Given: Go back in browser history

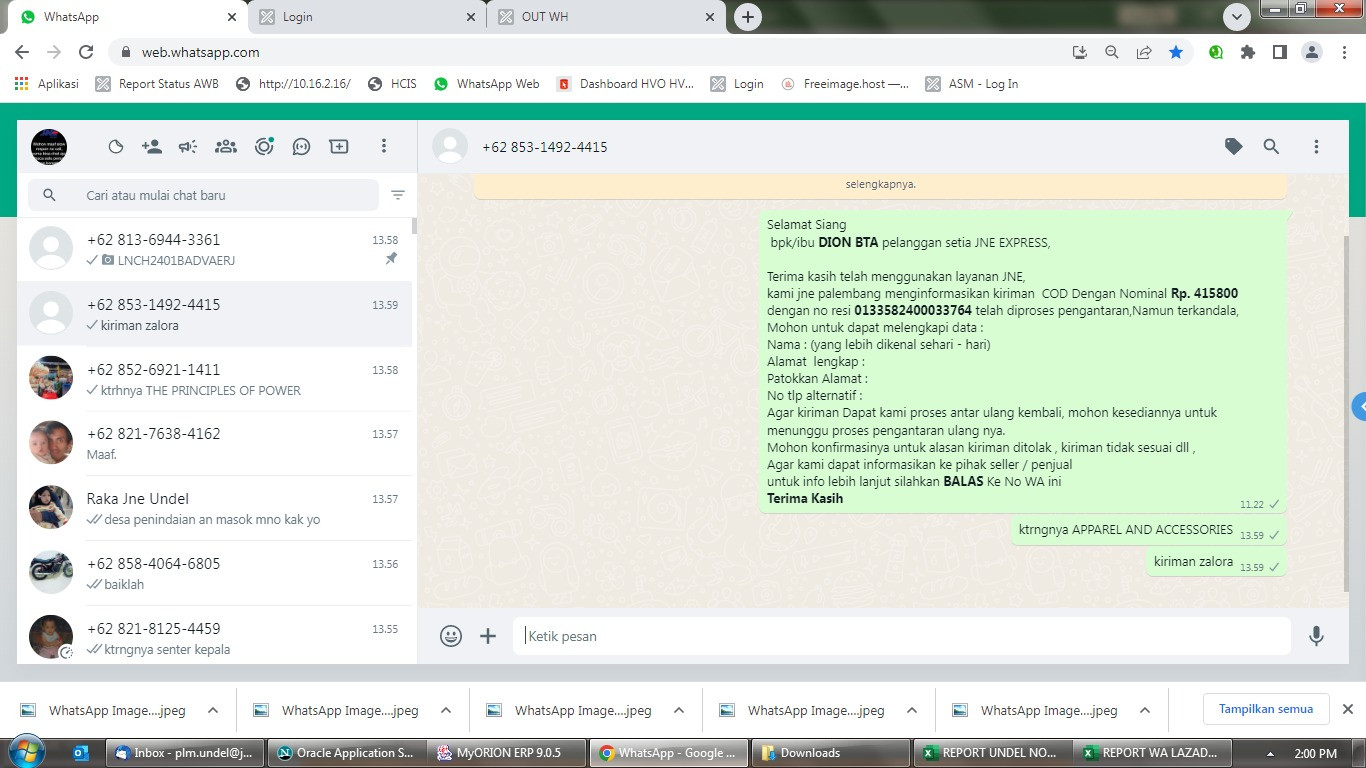Looking at the screenshot, I should pyautogui.click(x=22, y=52).
